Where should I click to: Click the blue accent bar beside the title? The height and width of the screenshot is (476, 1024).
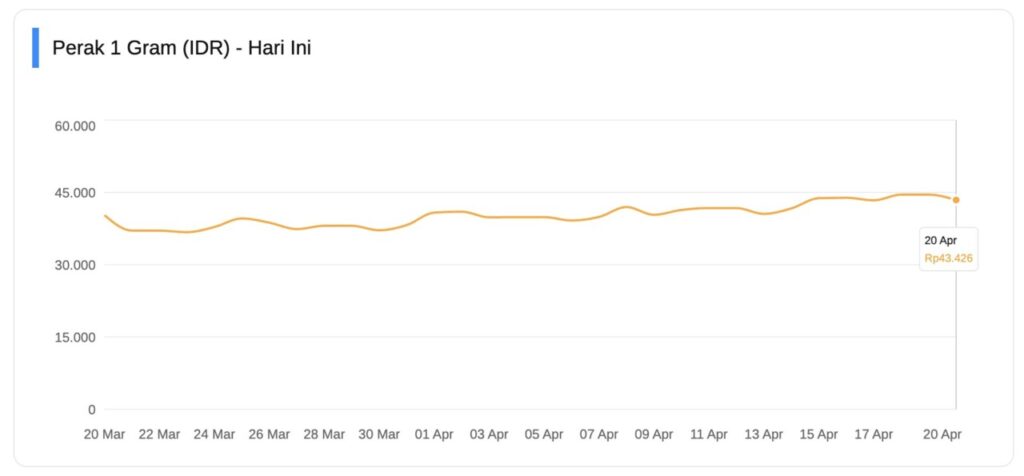click(x=36, y=47)
